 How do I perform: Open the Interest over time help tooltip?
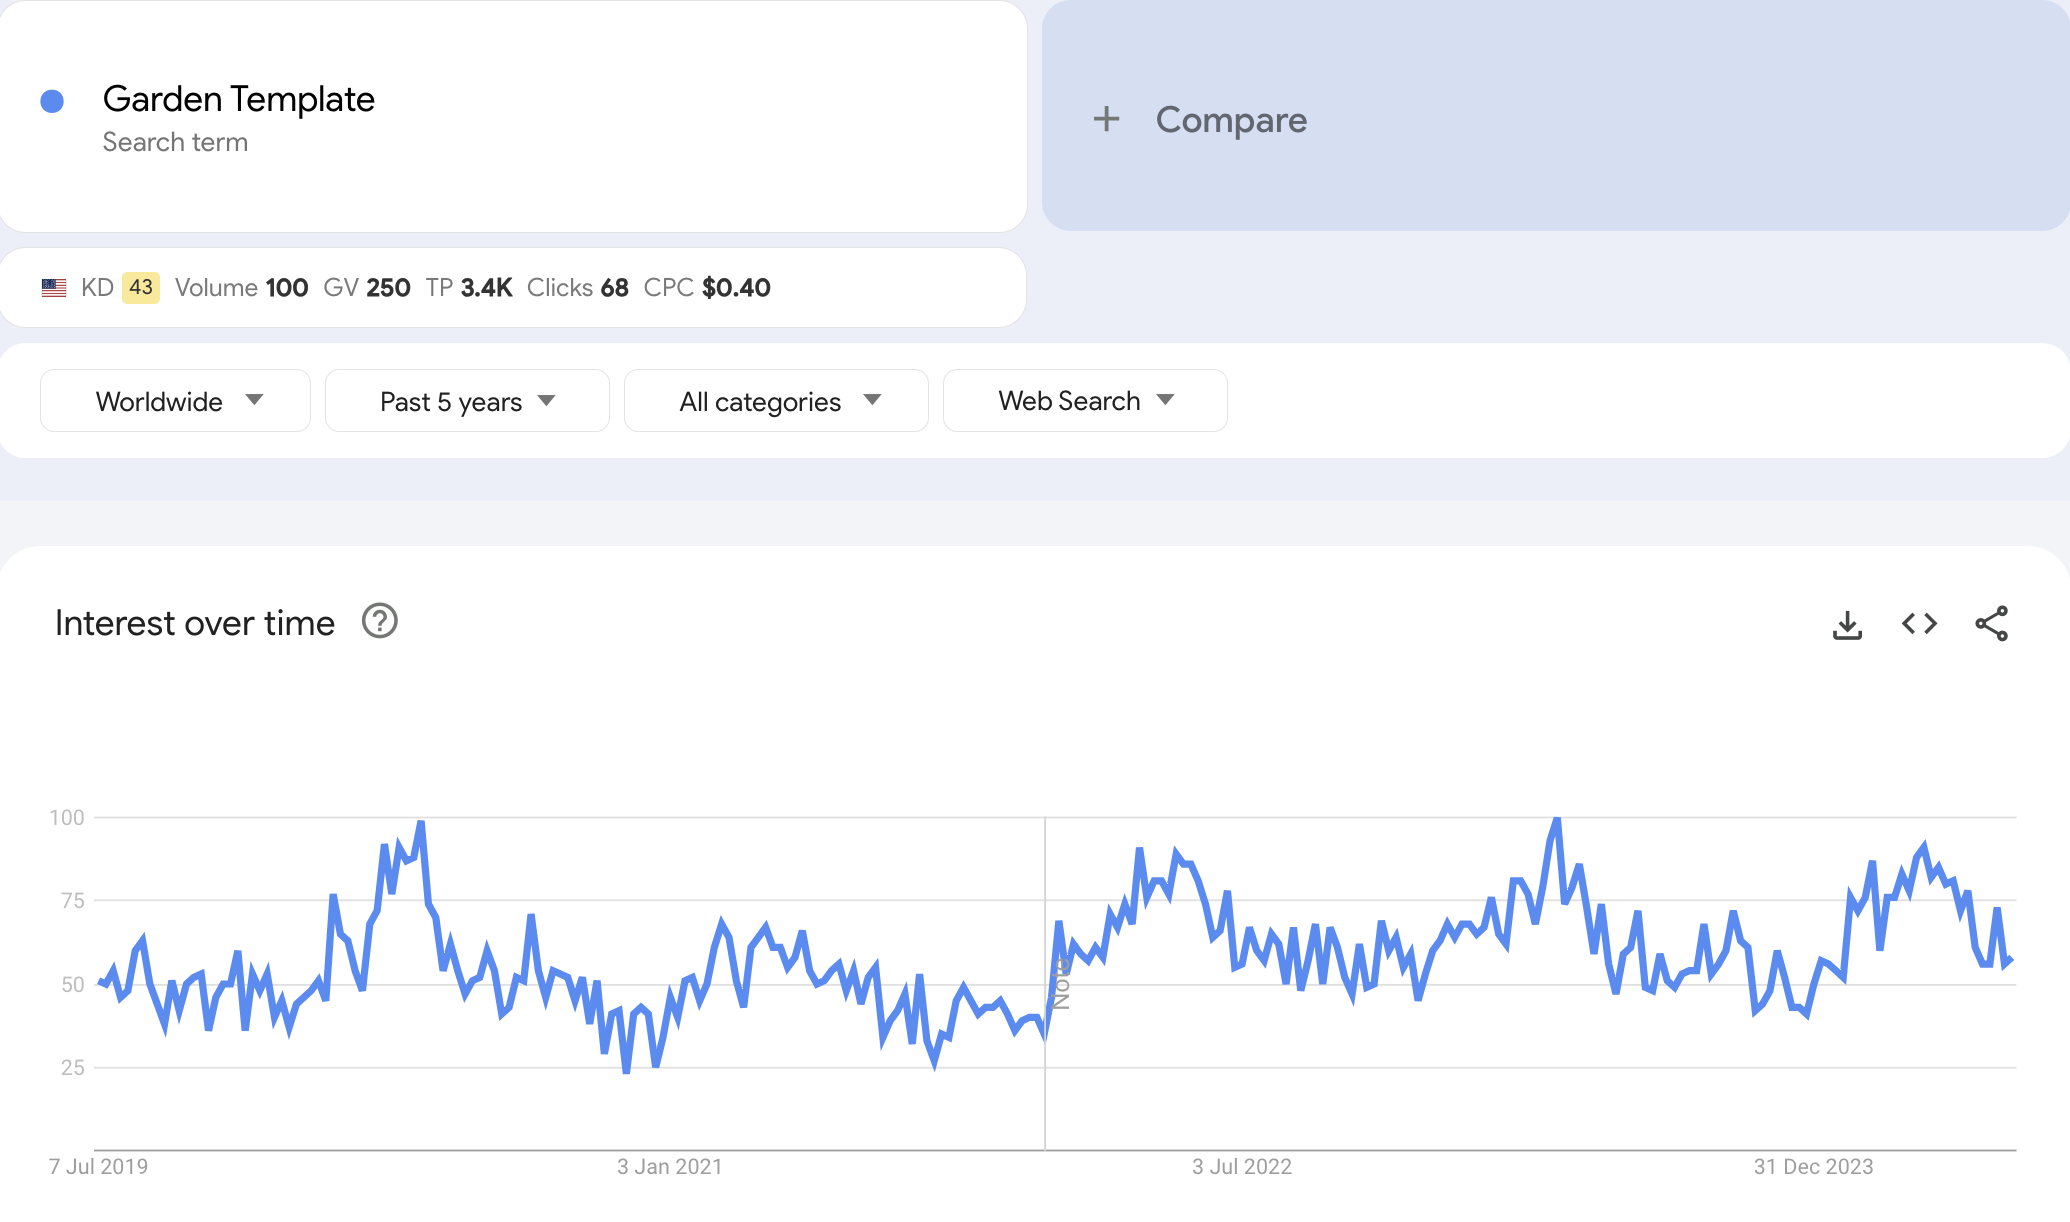click(379, 622)
